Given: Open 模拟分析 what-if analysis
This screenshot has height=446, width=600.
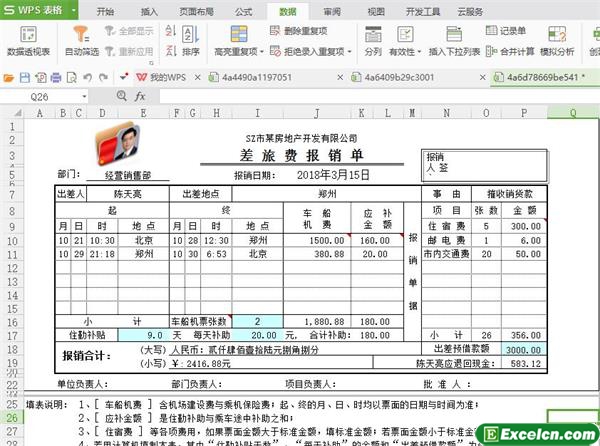Looking at the screenshot, I should tap(557, 41).
